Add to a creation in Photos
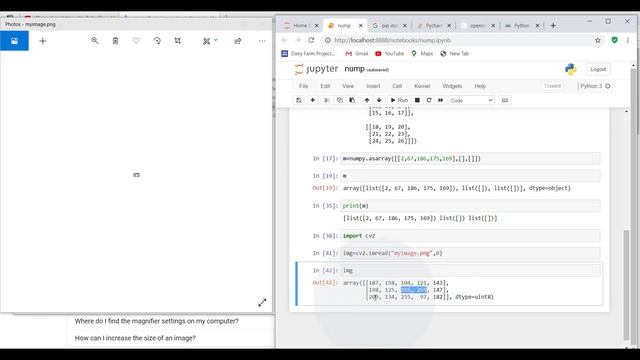This screenshot has height=360, width=640. (x=42, y=41)
